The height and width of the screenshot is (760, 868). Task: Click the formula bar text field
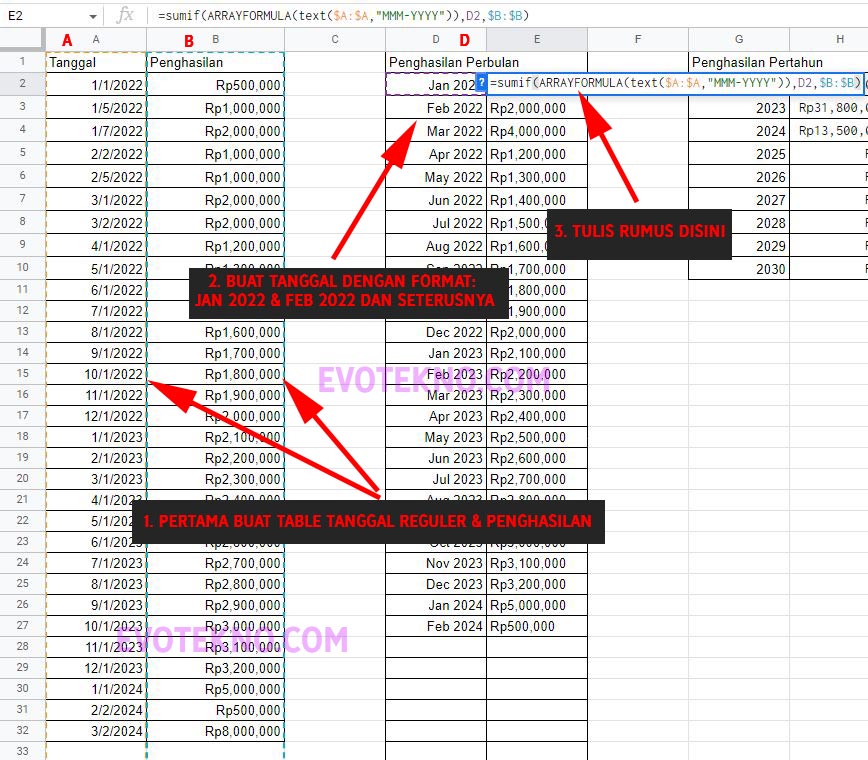click(x=509, y=15)
